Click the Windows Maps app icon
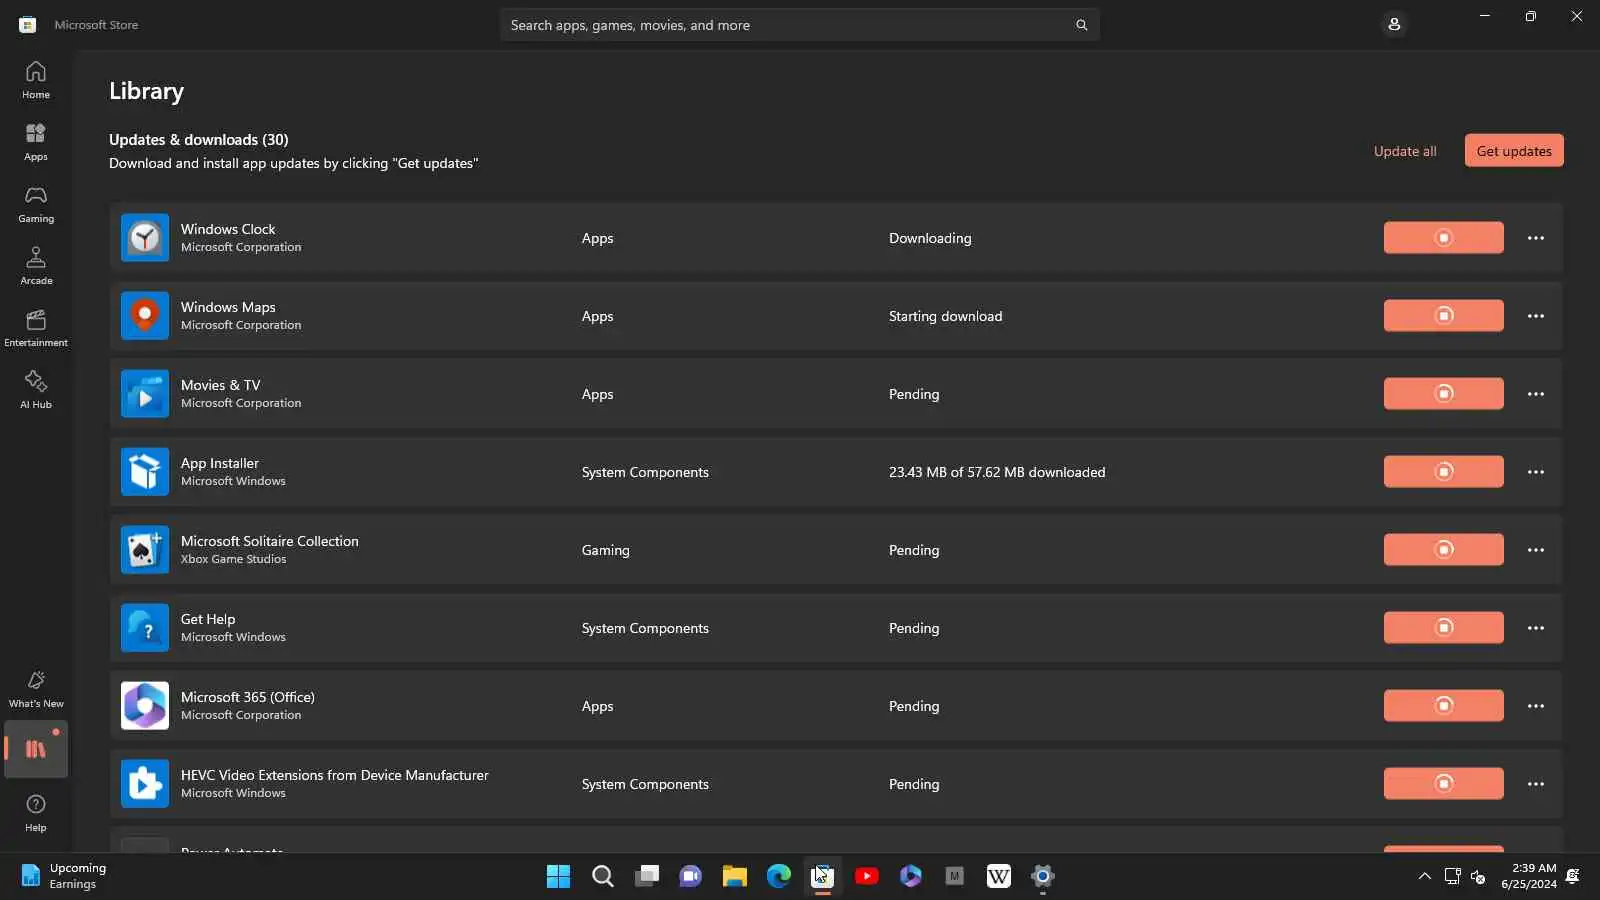Viewport: 1600px width, 900px height. (x=145, y=316)
